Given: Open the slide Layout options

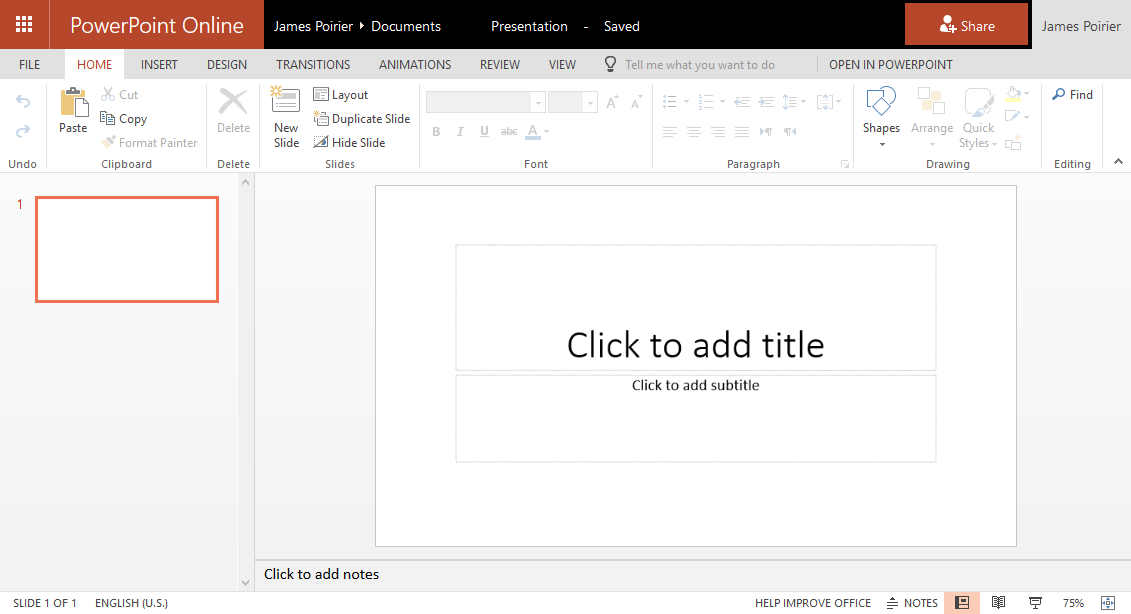Looking at the screenshot, I should click(x=340, y=95).
